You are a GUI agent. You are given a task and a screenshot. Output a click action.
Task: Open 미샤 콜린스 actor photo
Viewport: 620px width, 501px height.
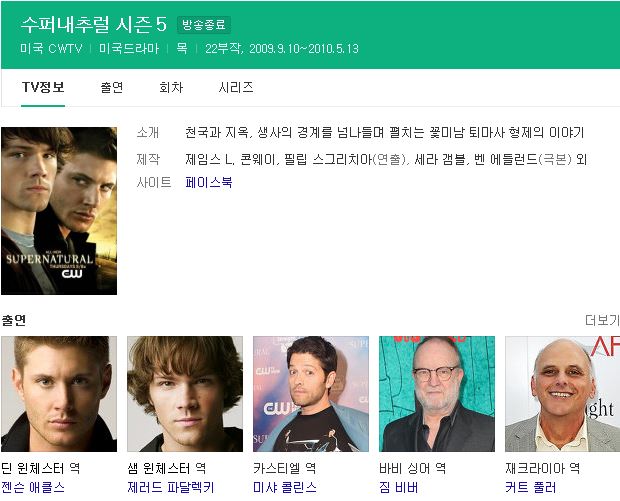pos(311,394)
